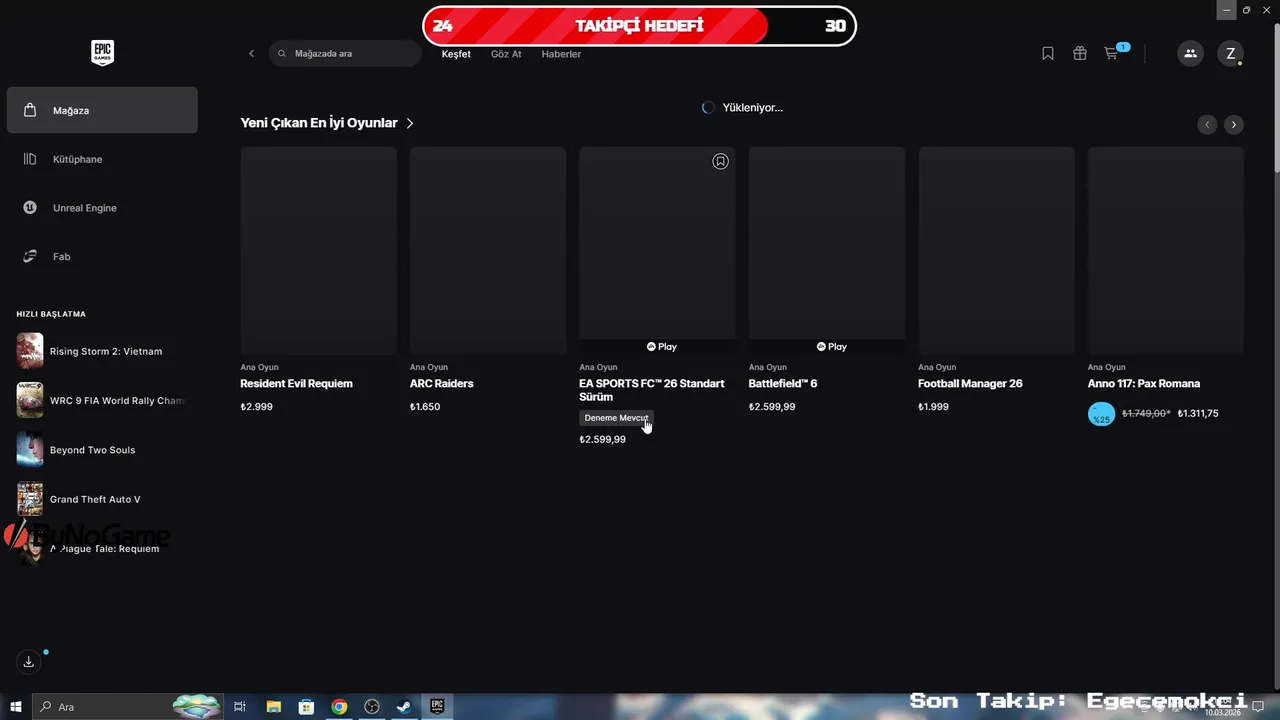Click the Football Manager 26 title
The image size is (1280, 720).
click(x=970, y=384)
